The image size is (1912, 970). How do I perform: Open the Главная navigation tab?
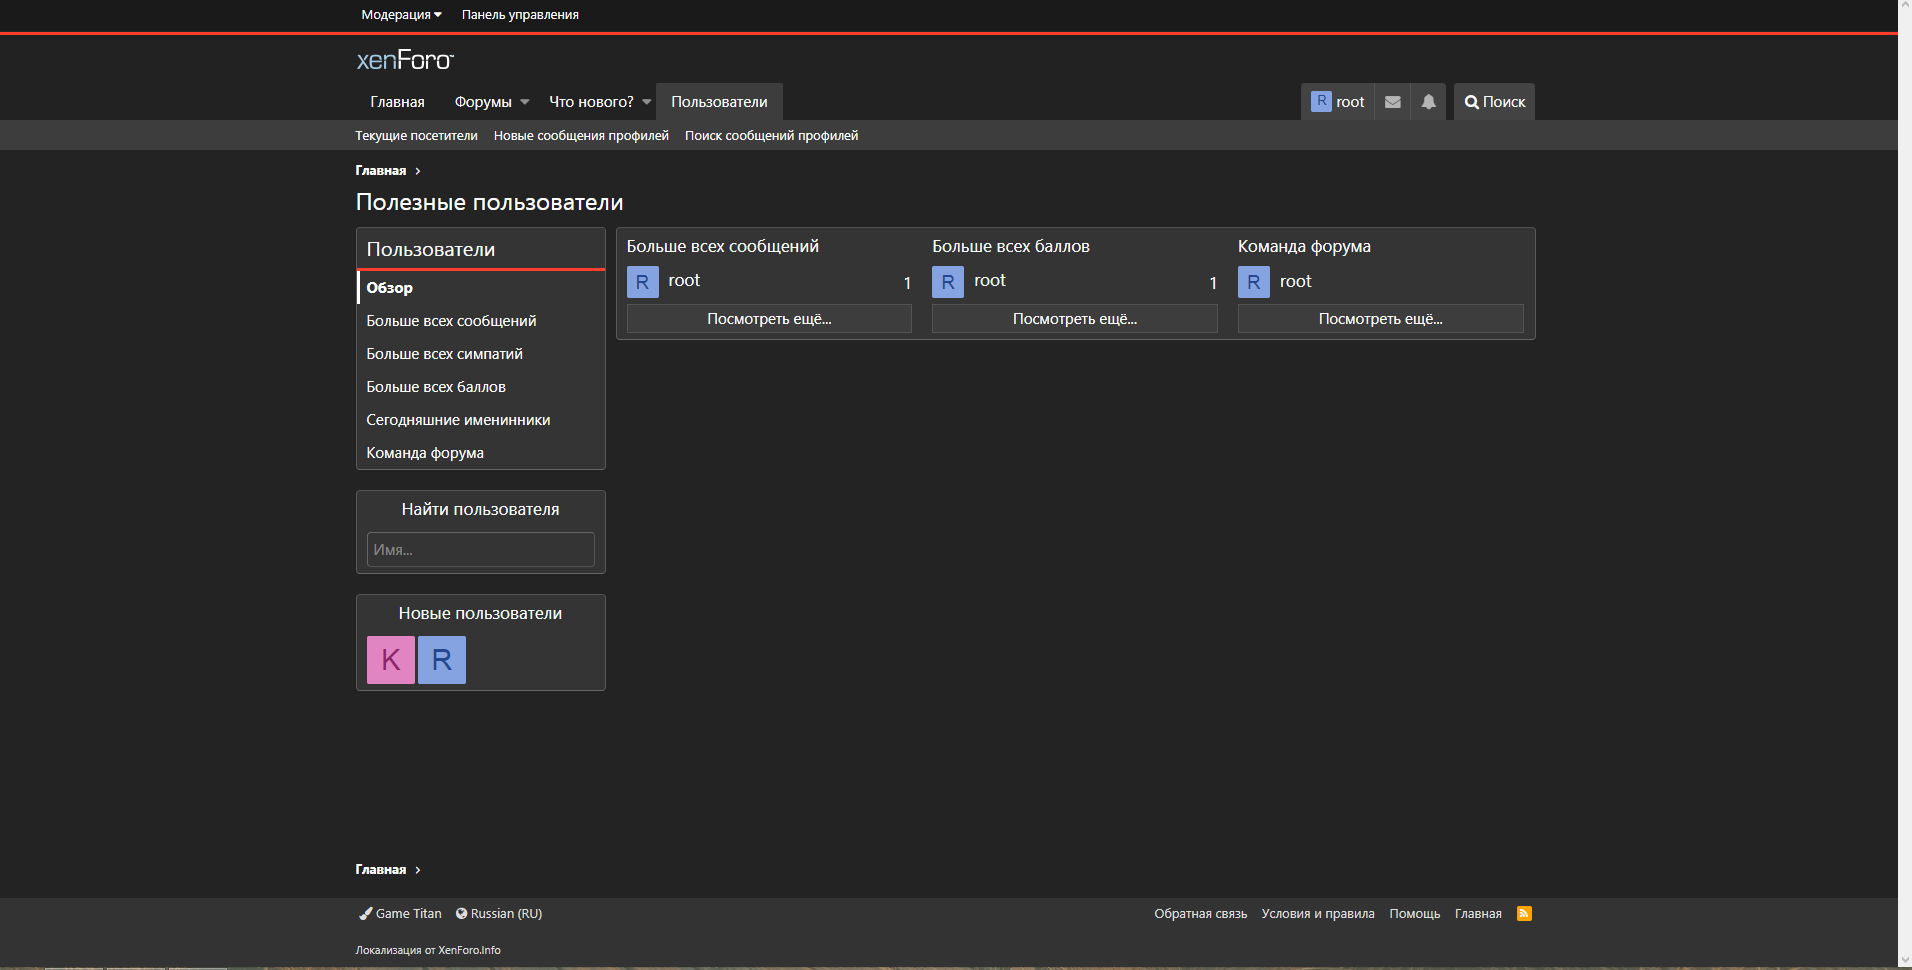click(x=397, y=102)
